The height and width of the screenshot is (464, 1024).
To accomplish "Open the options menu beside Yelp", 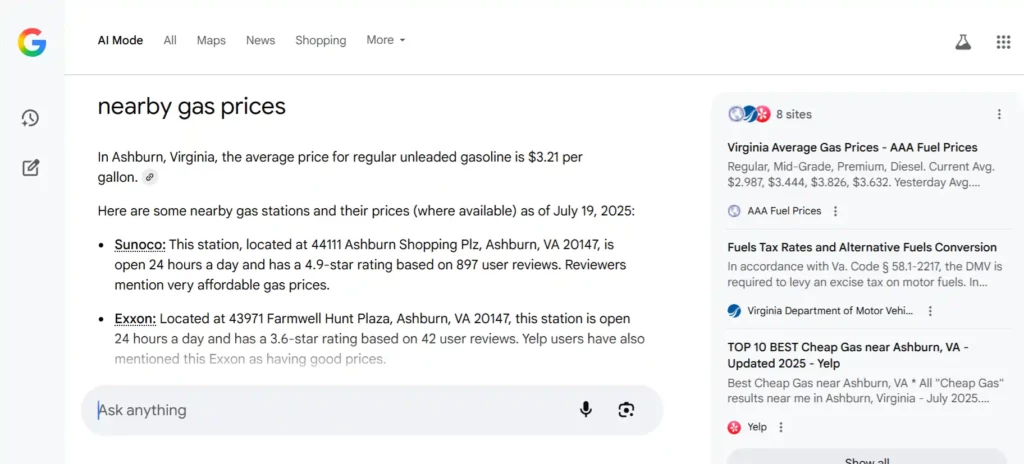I will pyautogui.click(x=781, y=427).
